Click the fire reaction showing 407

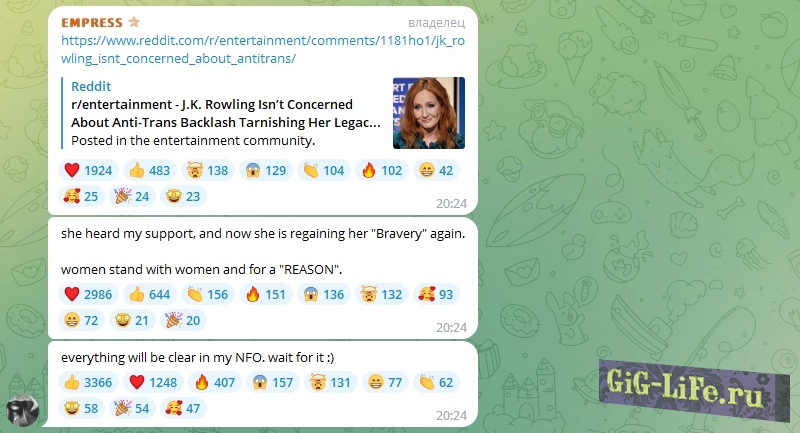tap(215, 383)
